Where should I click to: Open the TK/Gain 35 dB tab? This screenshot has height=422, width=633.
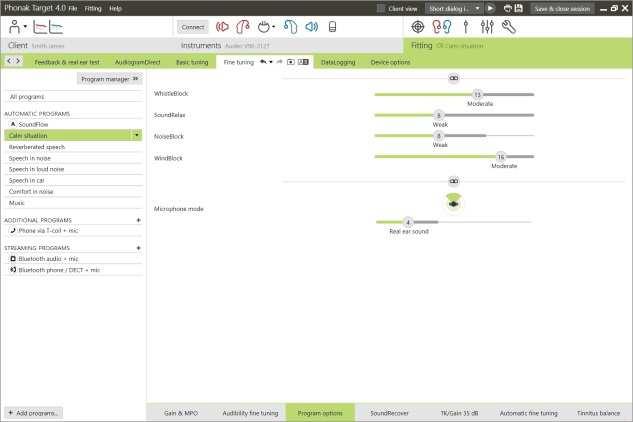pos(459,413)
